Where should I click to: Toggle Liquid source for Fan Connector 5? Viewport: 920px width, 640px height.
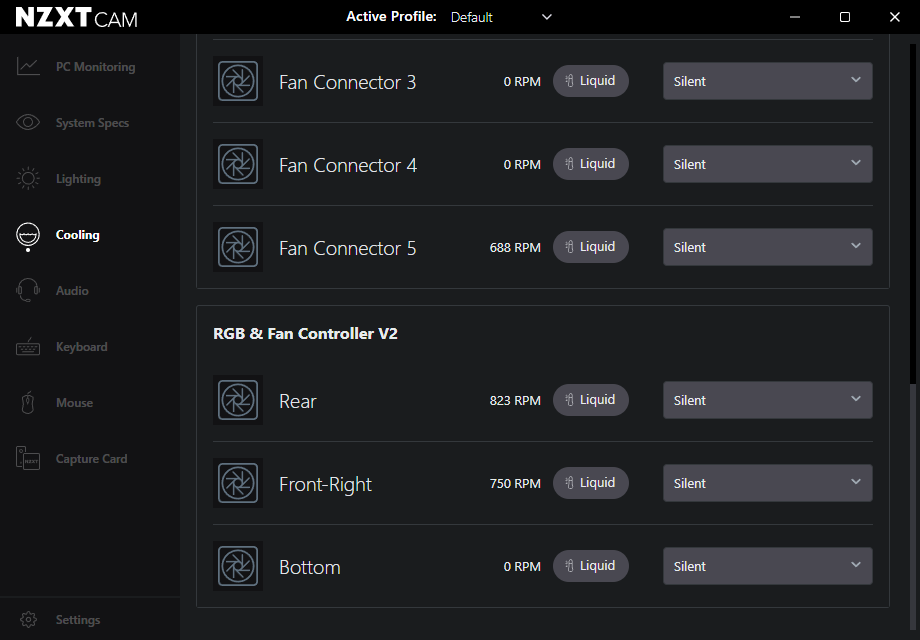coord(590,247)
